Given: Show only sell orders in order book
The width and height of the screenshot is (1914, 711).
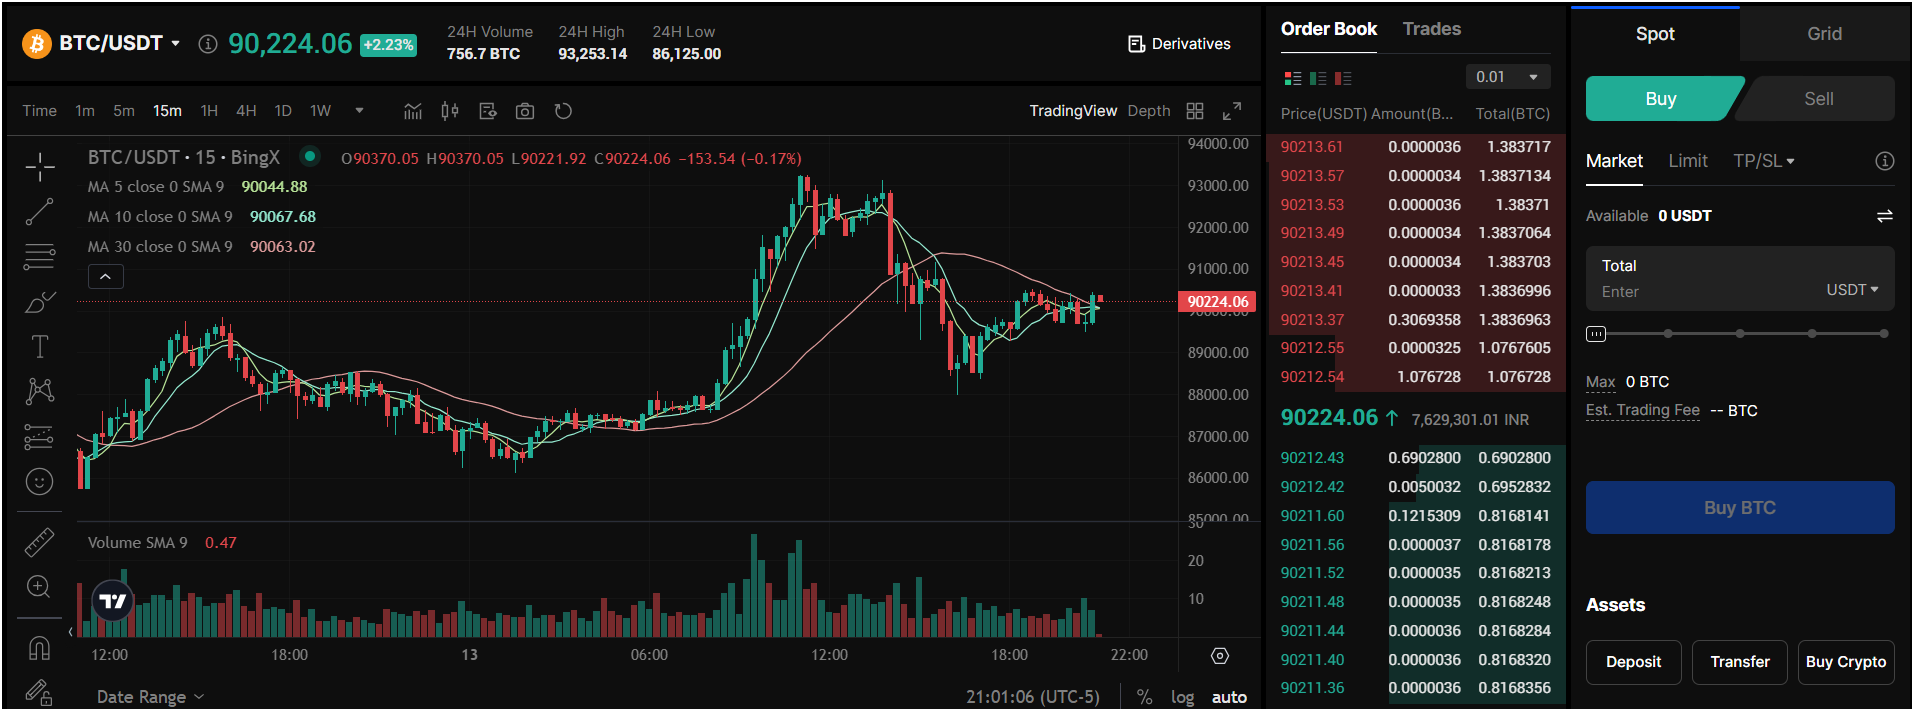Looking at the screenshot, I should pos(1343,78).
